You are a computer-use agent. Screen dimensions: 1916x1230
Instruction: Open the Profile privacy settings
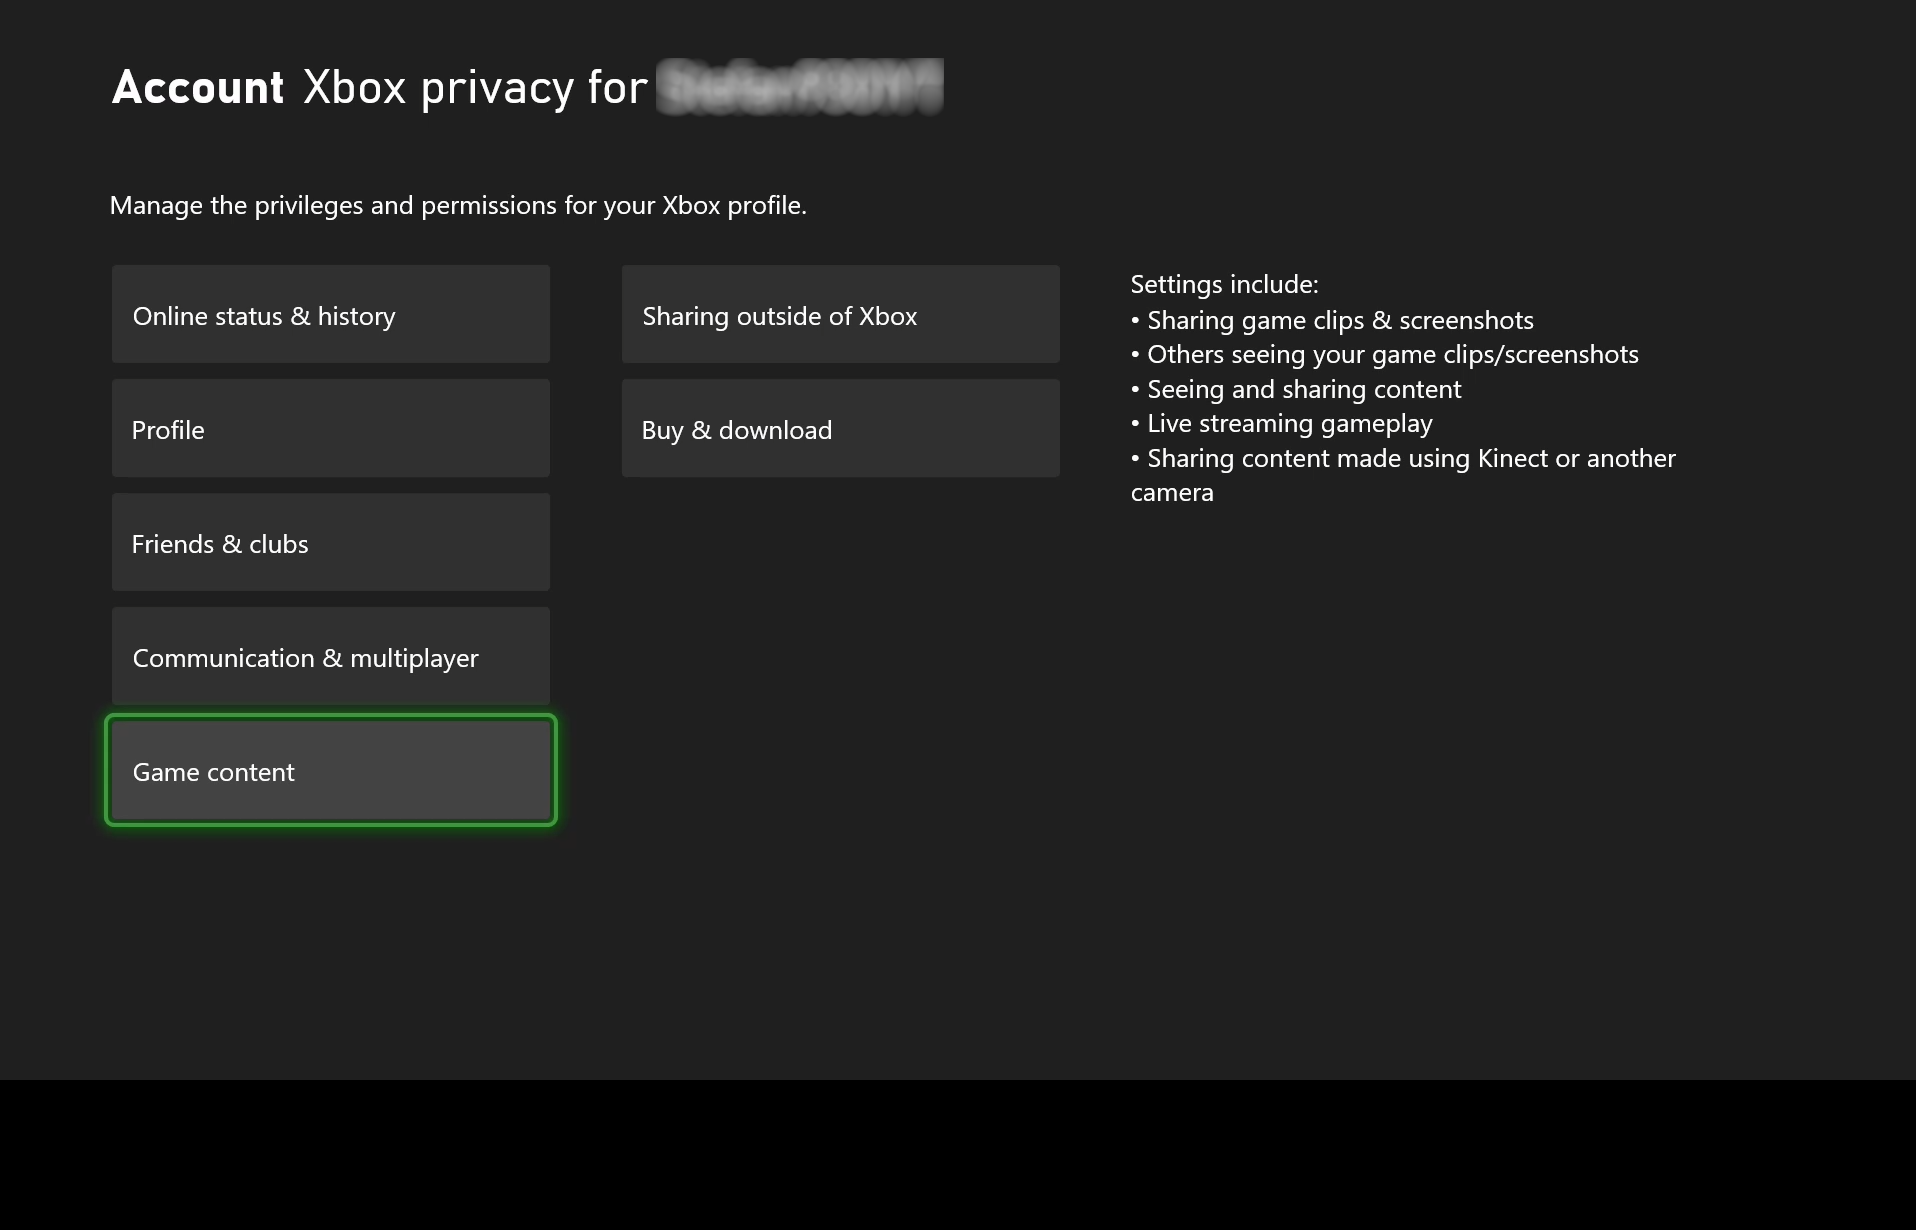pos(331,428)
